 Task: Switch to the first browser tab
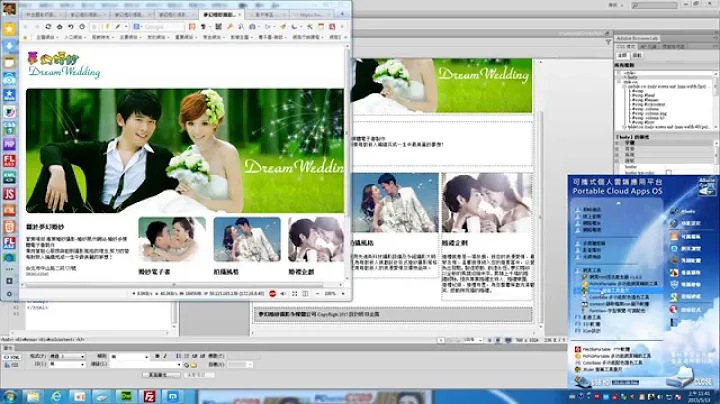pos(43,15)
